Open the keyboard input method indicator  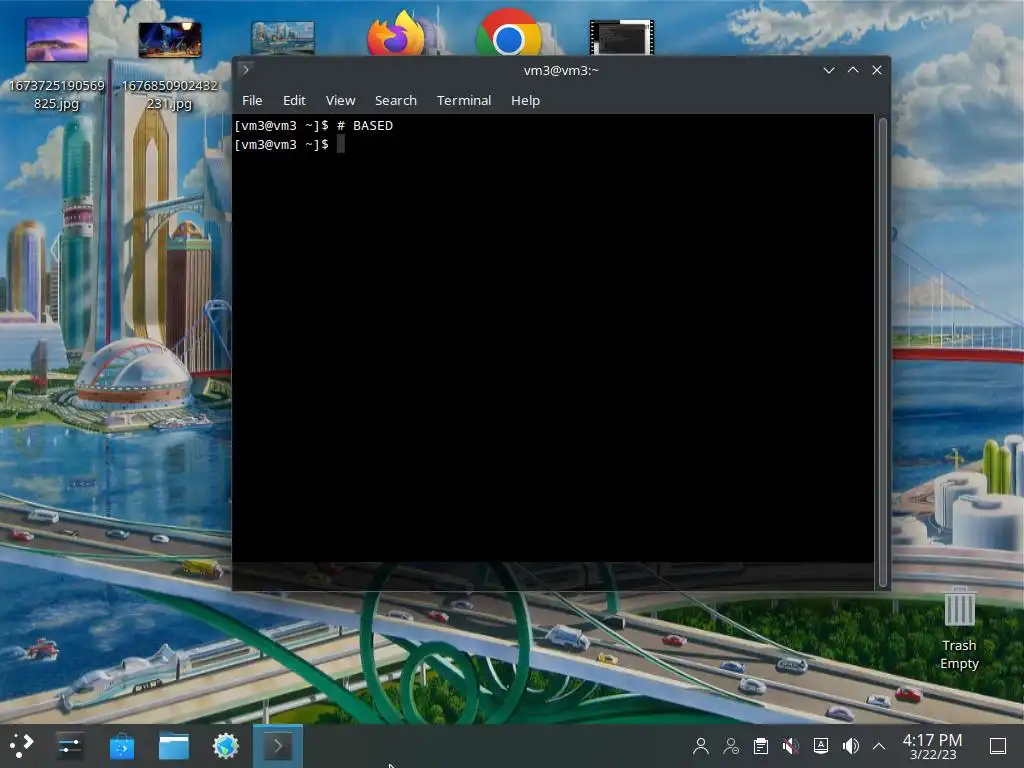click(x=821, y=746)
